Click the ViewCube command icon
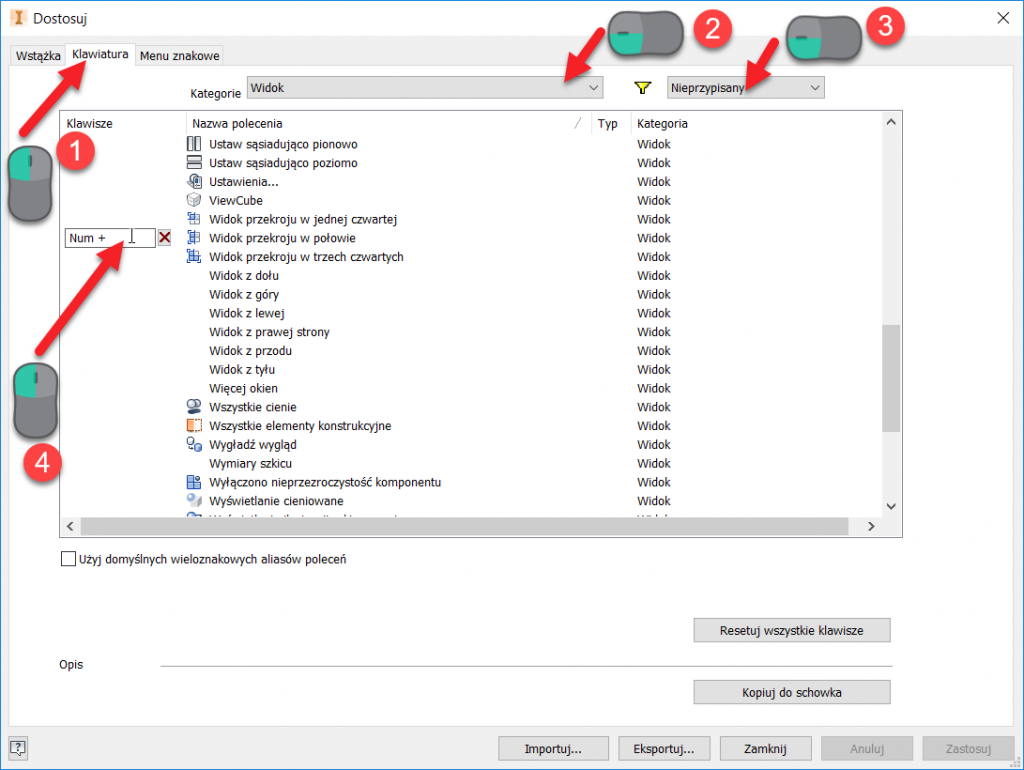The width and height of the screenshot is (1024, 770). [x=195, y=200]
